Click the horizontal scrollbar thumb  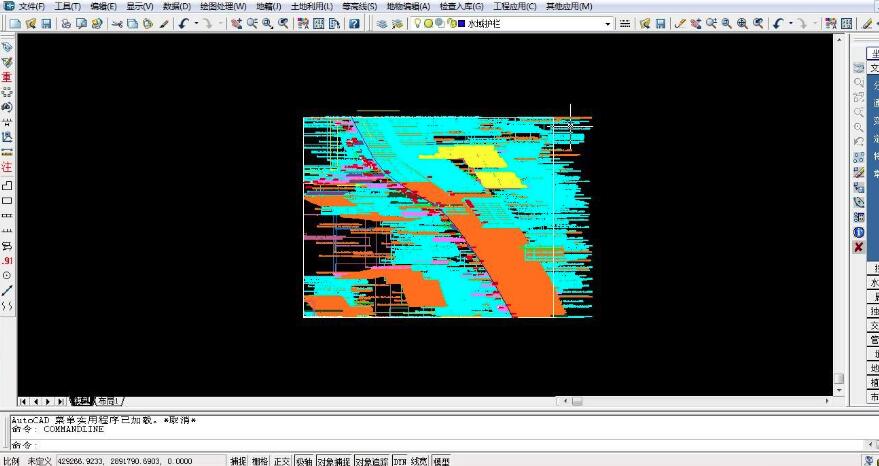(577, 402)
